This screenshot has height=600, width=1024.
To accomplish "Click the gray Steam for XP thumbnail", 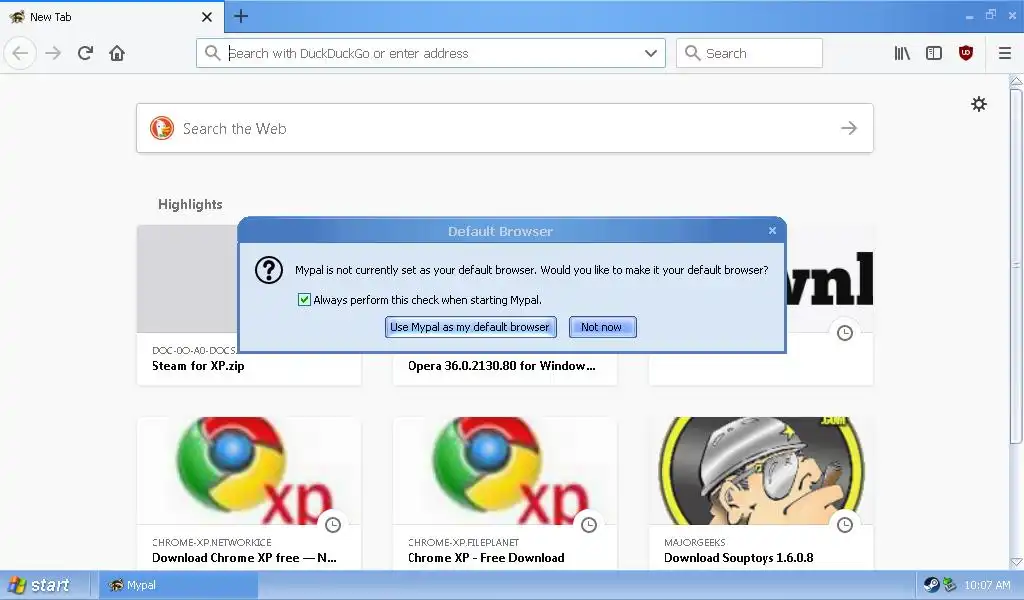I will coord(187,279).
